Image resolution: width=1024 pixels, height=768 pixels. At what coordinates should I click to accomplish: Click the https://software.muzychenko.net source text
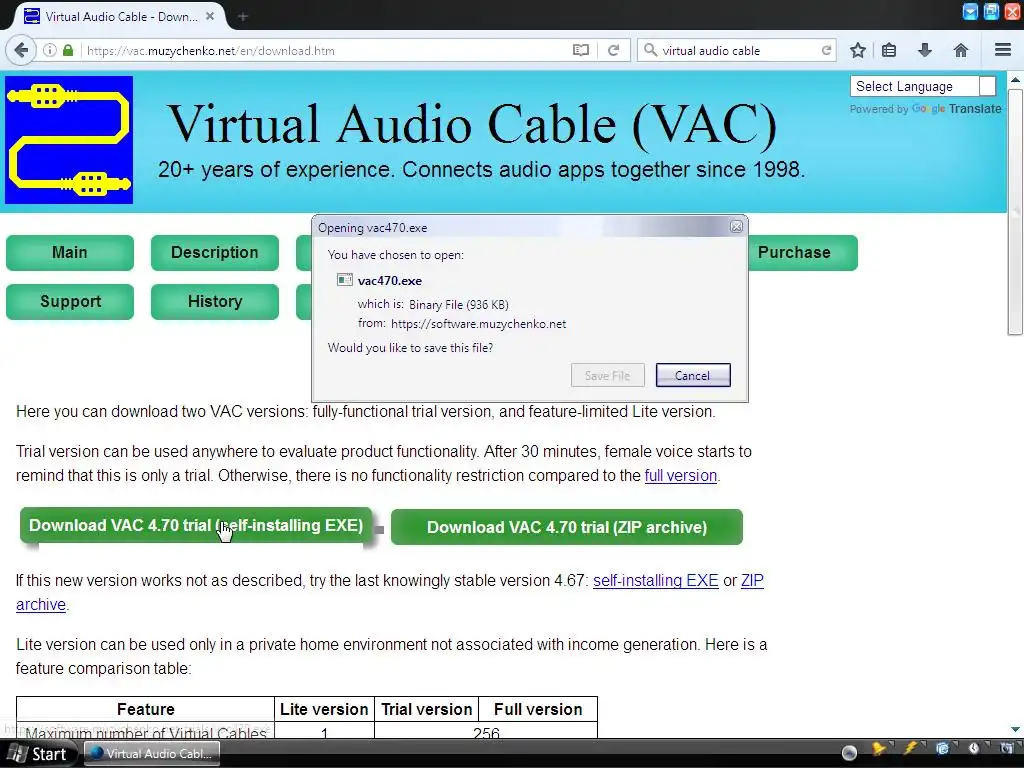pyautogui.click(x=478, y=324)
